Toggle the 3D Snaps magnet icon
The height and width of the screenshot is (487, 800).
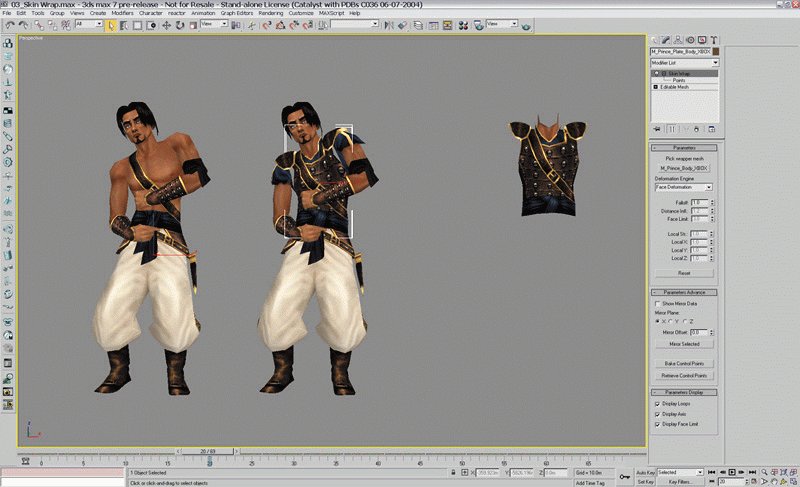[267, 25]
